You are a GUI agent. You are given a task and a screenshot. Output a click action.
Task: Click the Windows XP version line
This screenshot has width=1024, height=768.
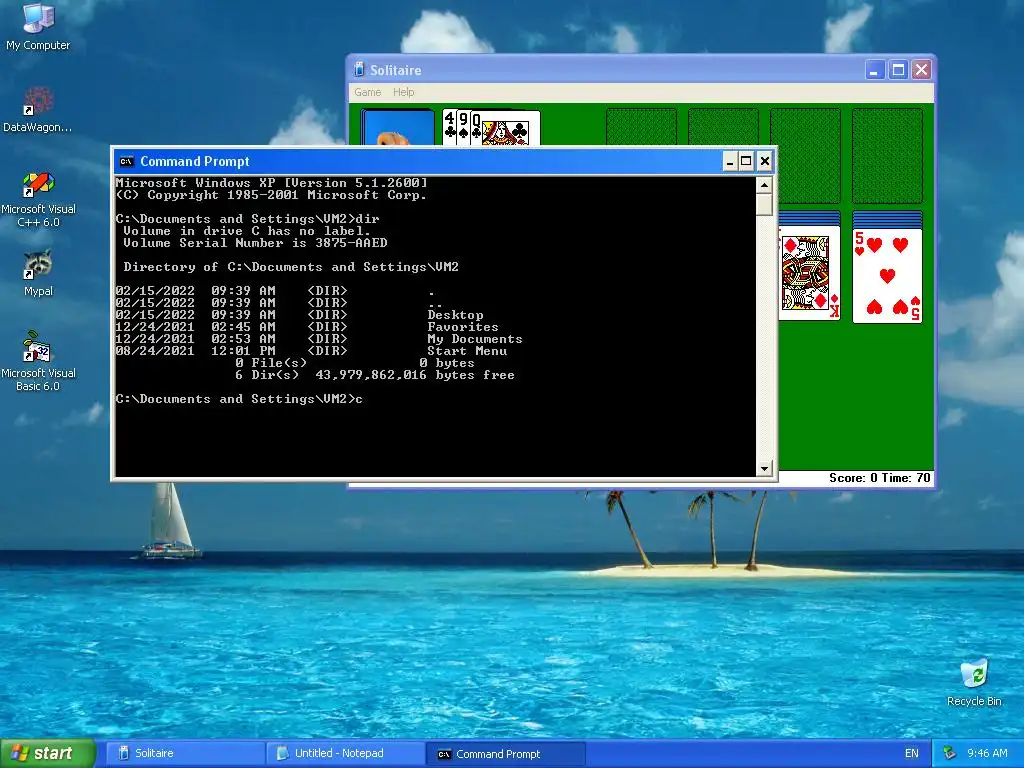tap(271, 183)
